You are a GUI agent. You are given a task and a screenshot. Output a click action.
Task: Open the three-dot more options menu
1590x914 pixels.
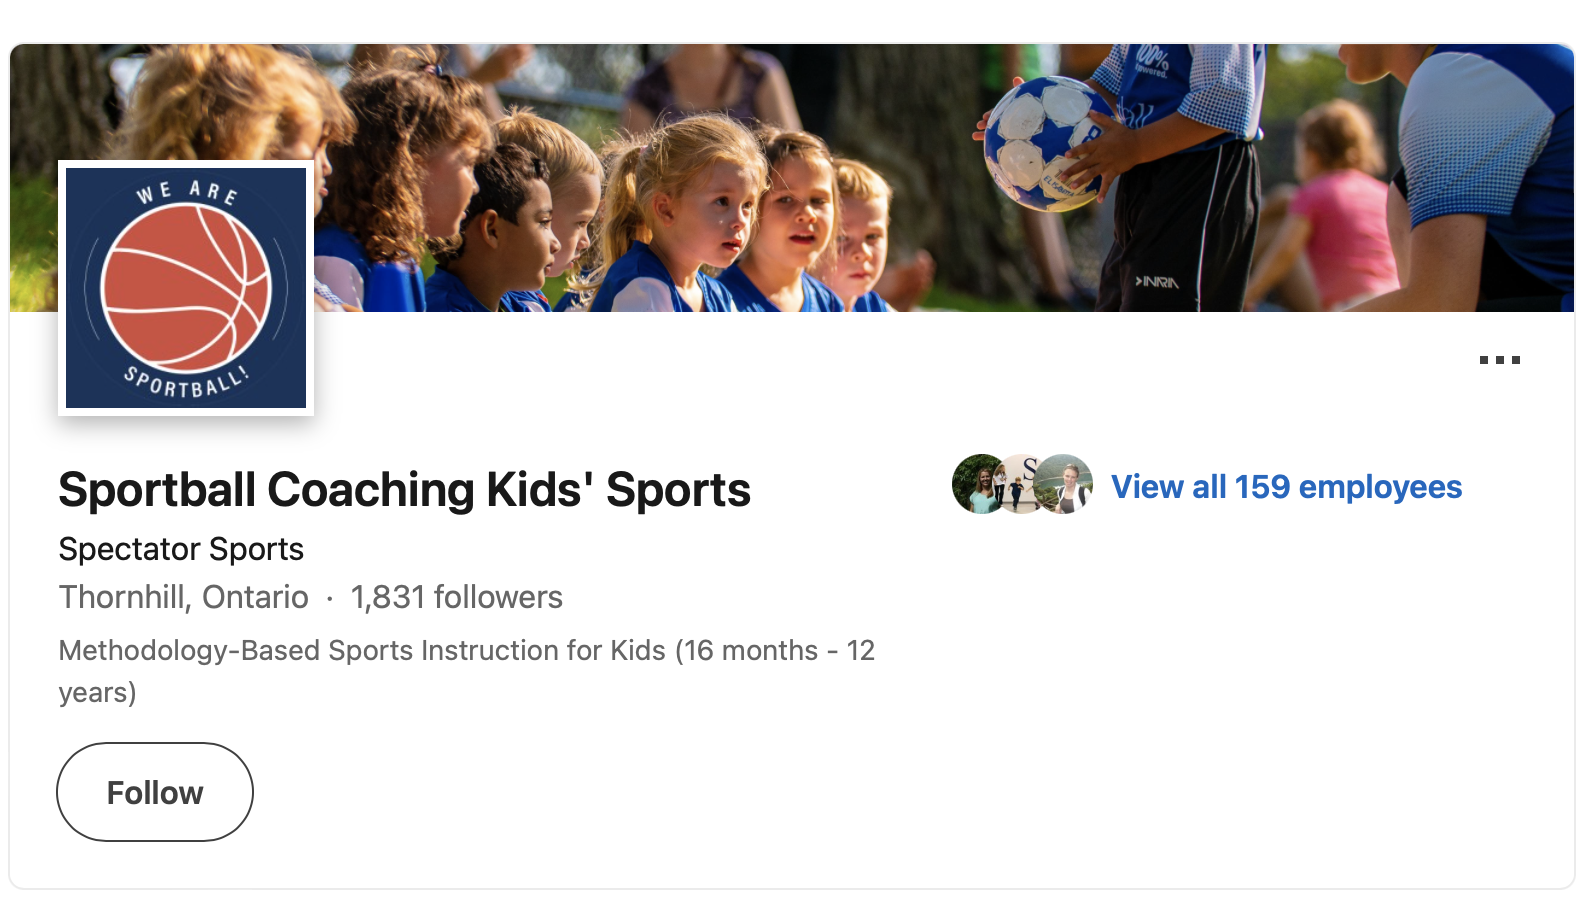(1499, 360)
